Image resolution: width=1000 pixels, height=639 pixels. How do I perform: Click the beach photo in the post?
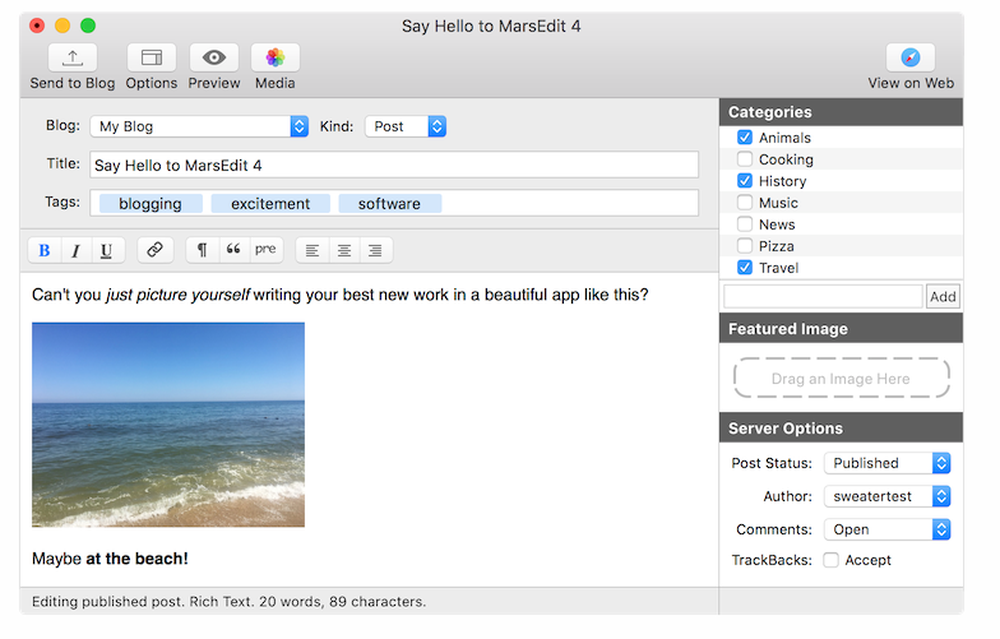tap(168, 425)
